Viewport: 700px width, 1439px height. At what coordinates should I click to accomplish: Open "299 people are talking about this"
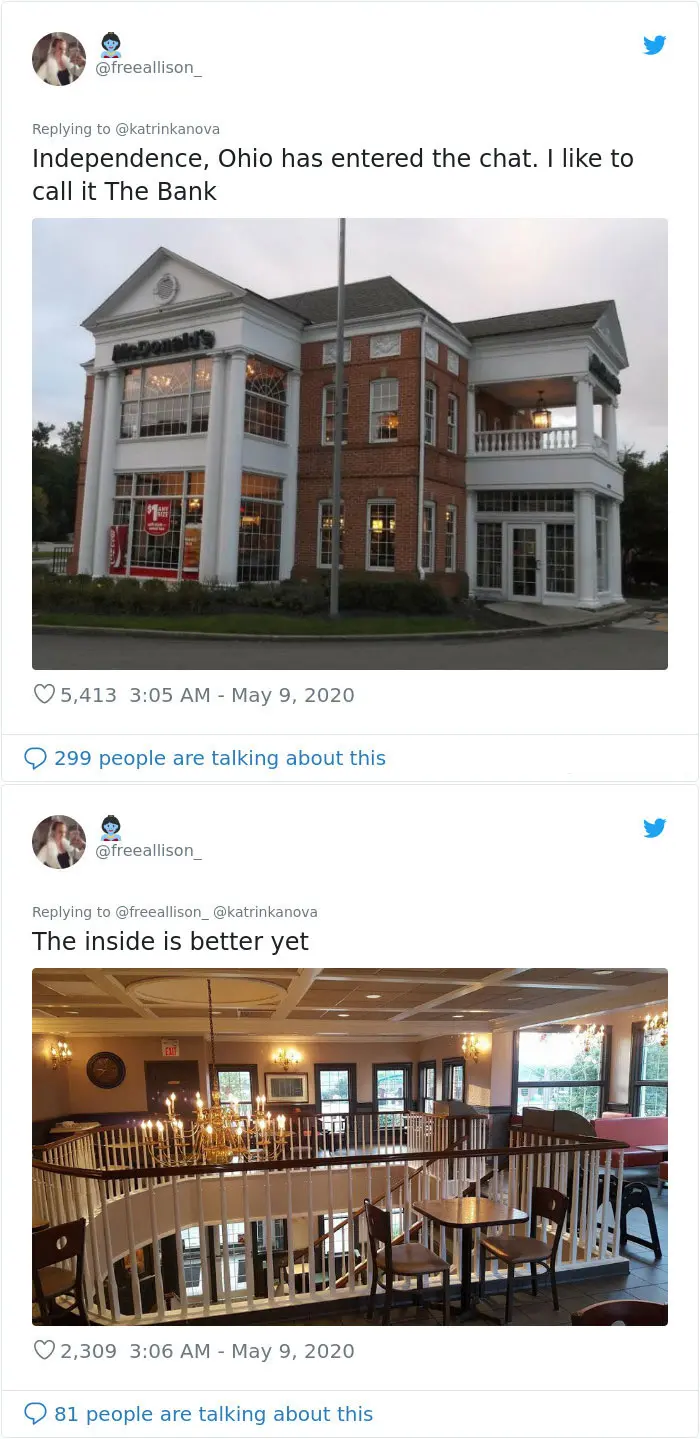click(x=220, y=758)
